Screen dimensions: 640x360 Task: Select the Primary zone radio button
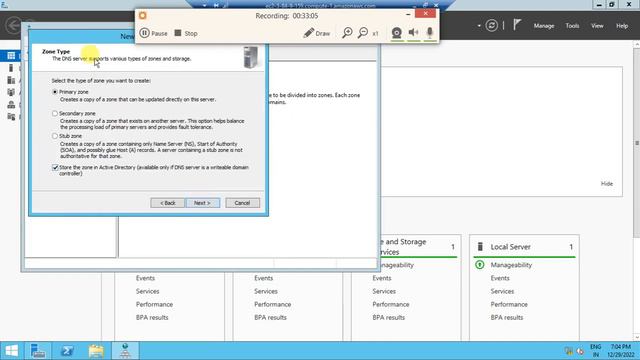point(55,92)
